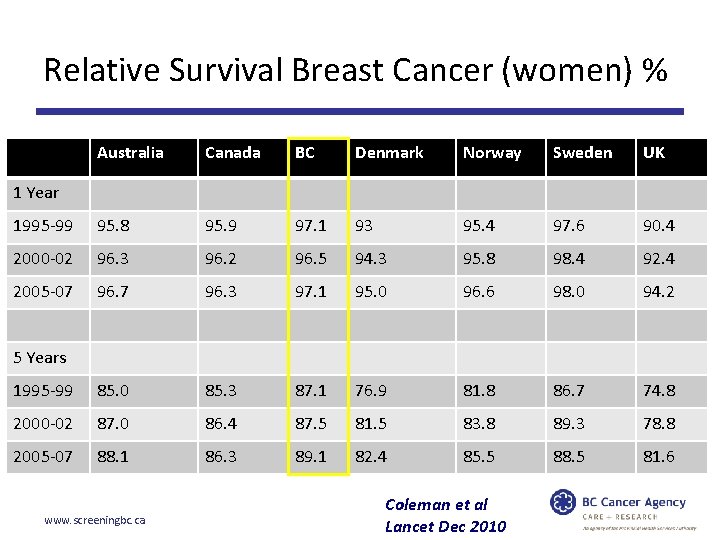
Task: Click the Denmark column header
Action: click(x=389, y=153)
